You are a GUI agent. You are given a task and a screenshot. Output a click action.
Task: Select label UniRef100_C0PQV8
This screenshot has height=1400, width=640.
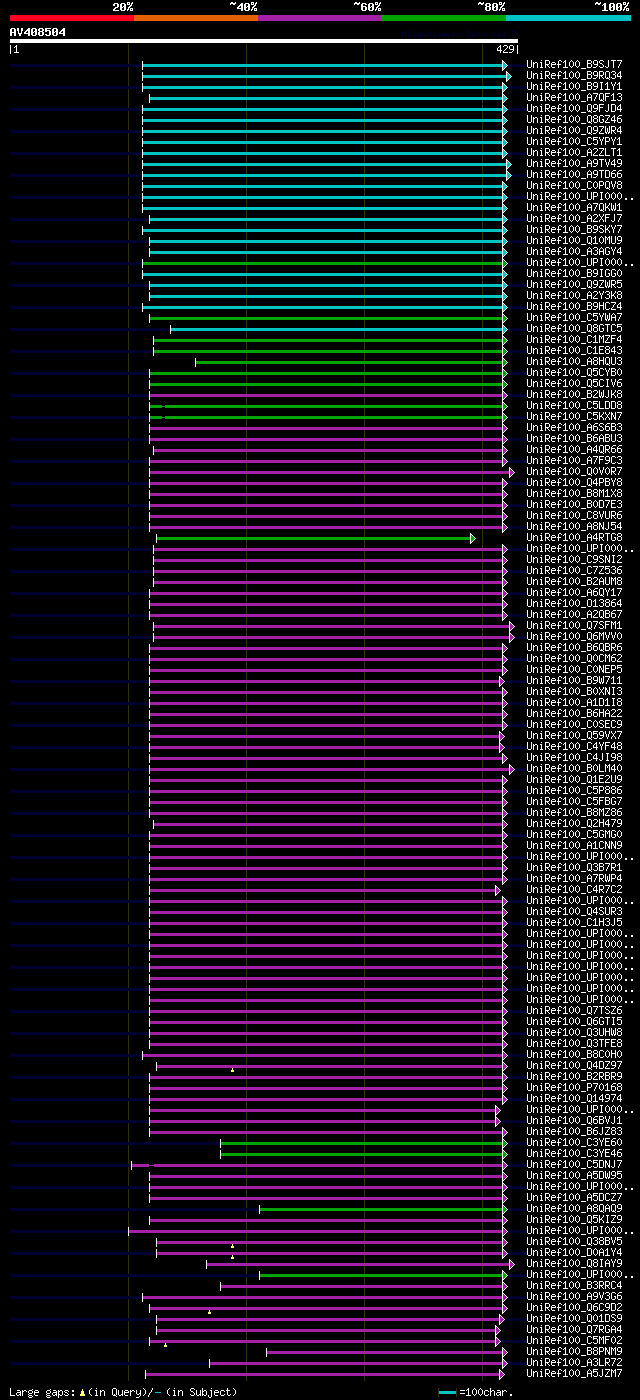click(574, 185)
